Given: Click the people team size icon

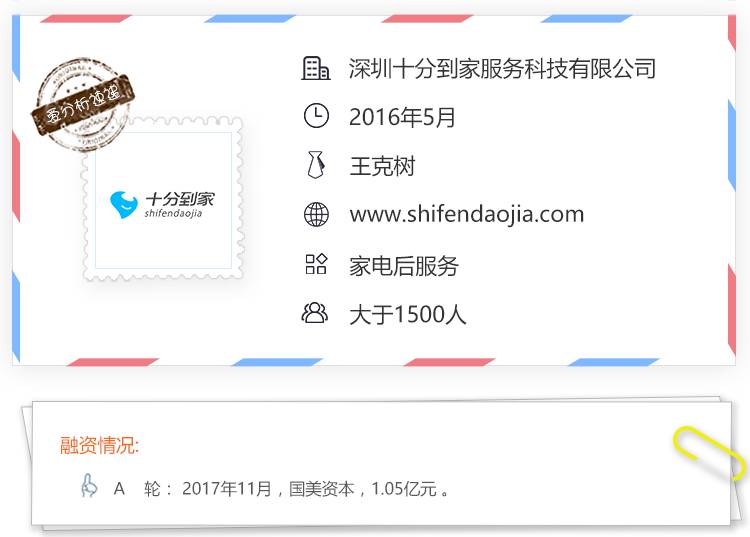Looking at the screenshot, I should tap(315, 313).
